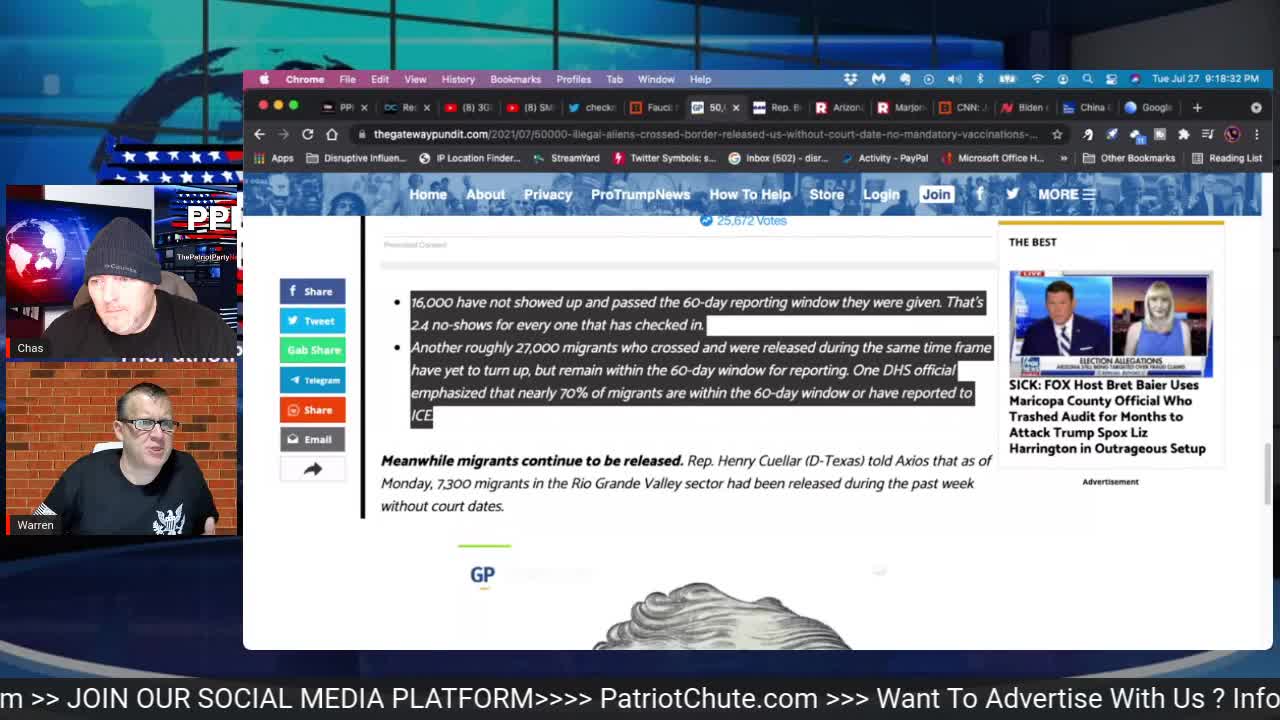Open the Store link

(x=826, y=194)
